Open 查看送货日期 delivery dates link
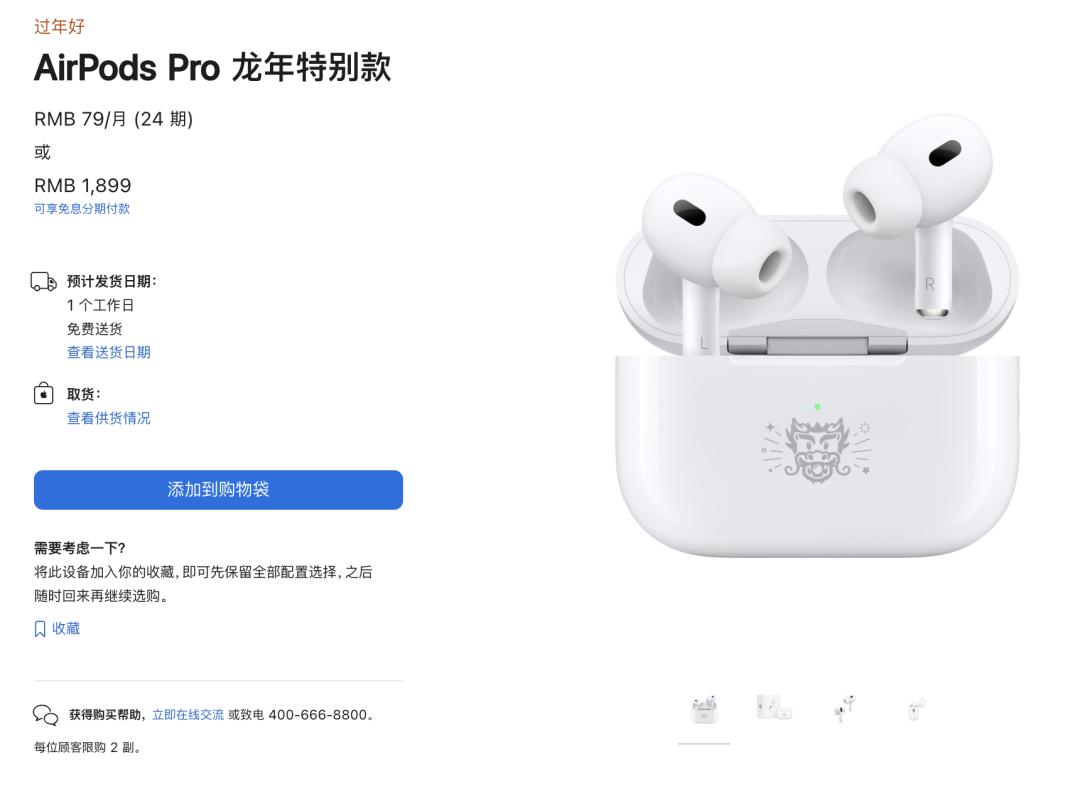The height and width of the screenshot is (791, 1080). point(109,352)
